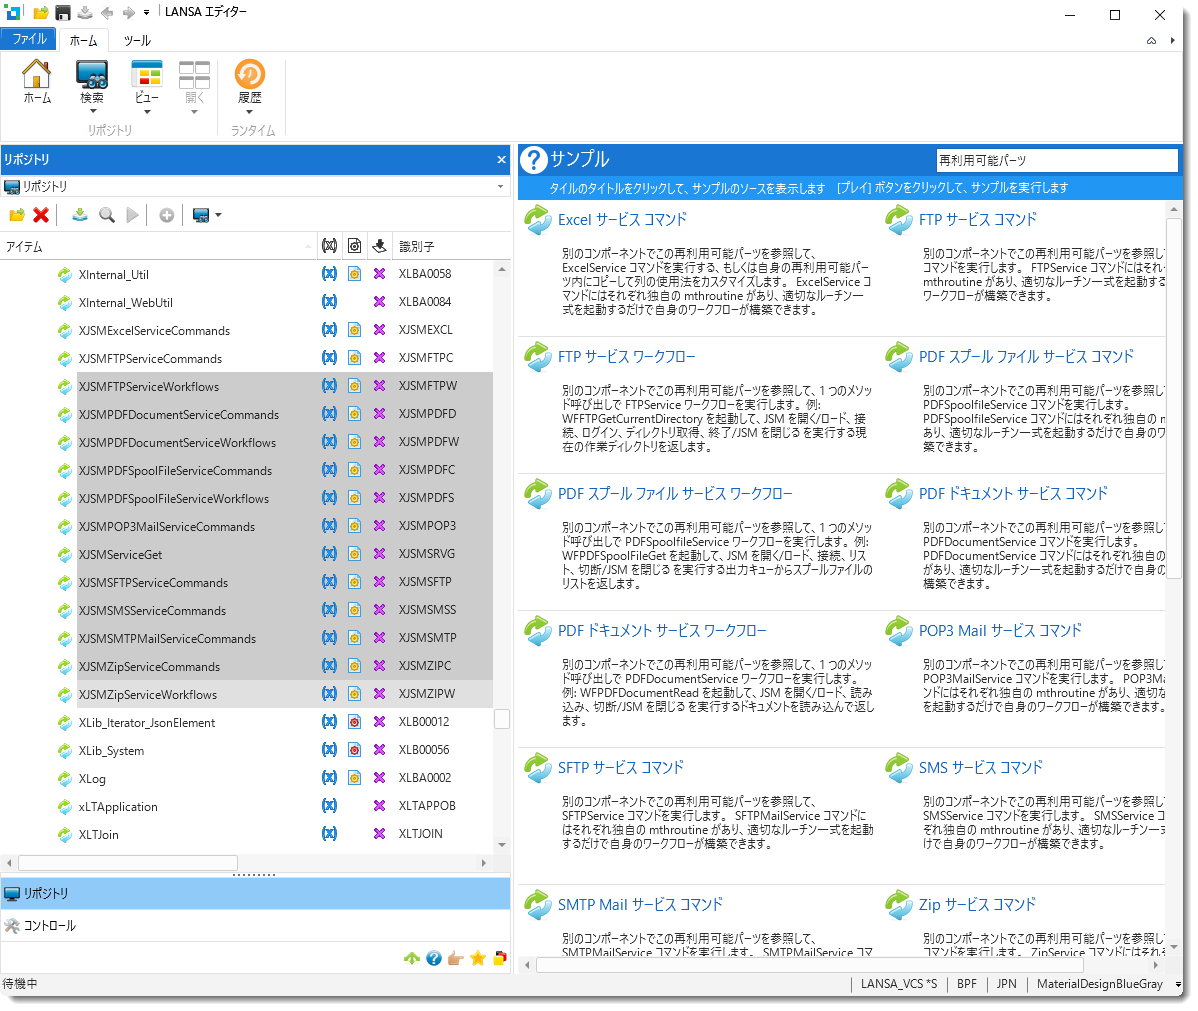The image size is (1198, 1011).
Task: Click the Zip サービス コマンド tile icon
Action: [899, 905]
